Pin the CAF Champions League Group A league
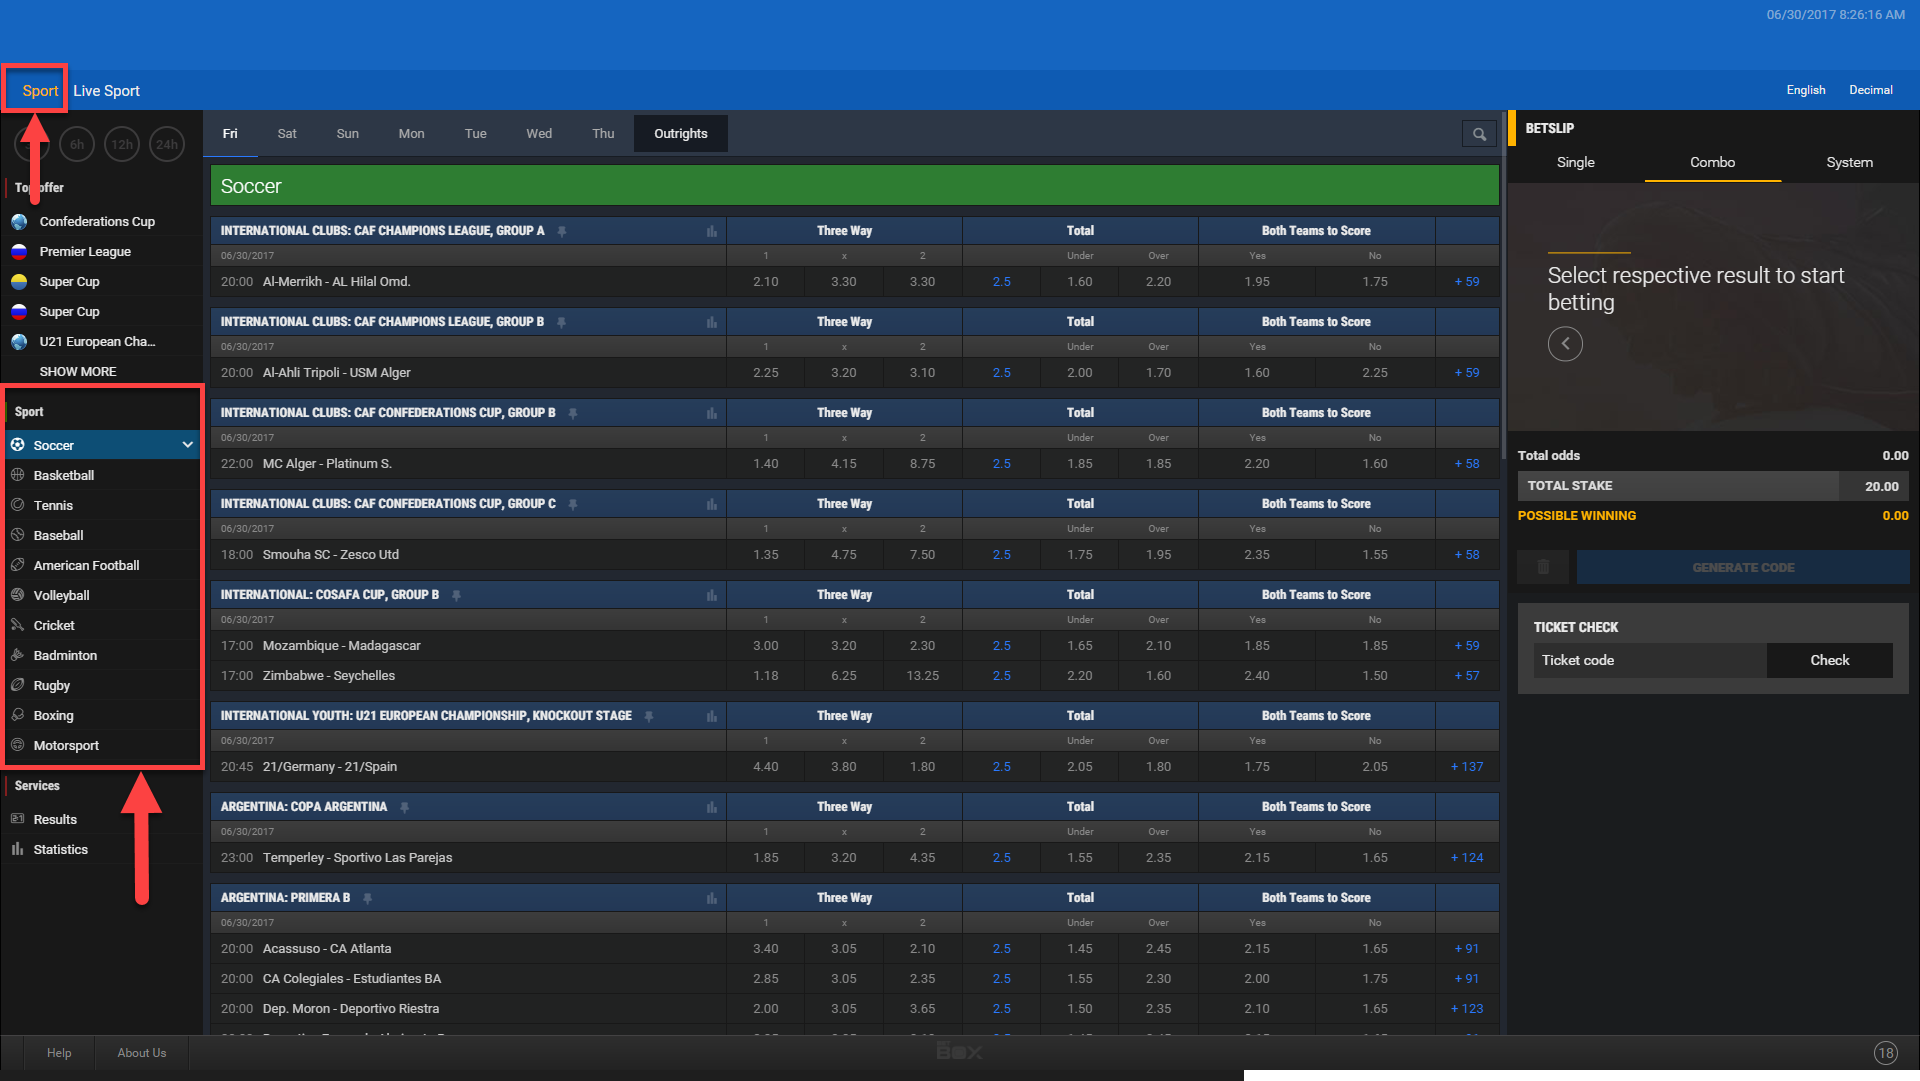This screenshot has height=1081, width=1920. tap(562, 231)
